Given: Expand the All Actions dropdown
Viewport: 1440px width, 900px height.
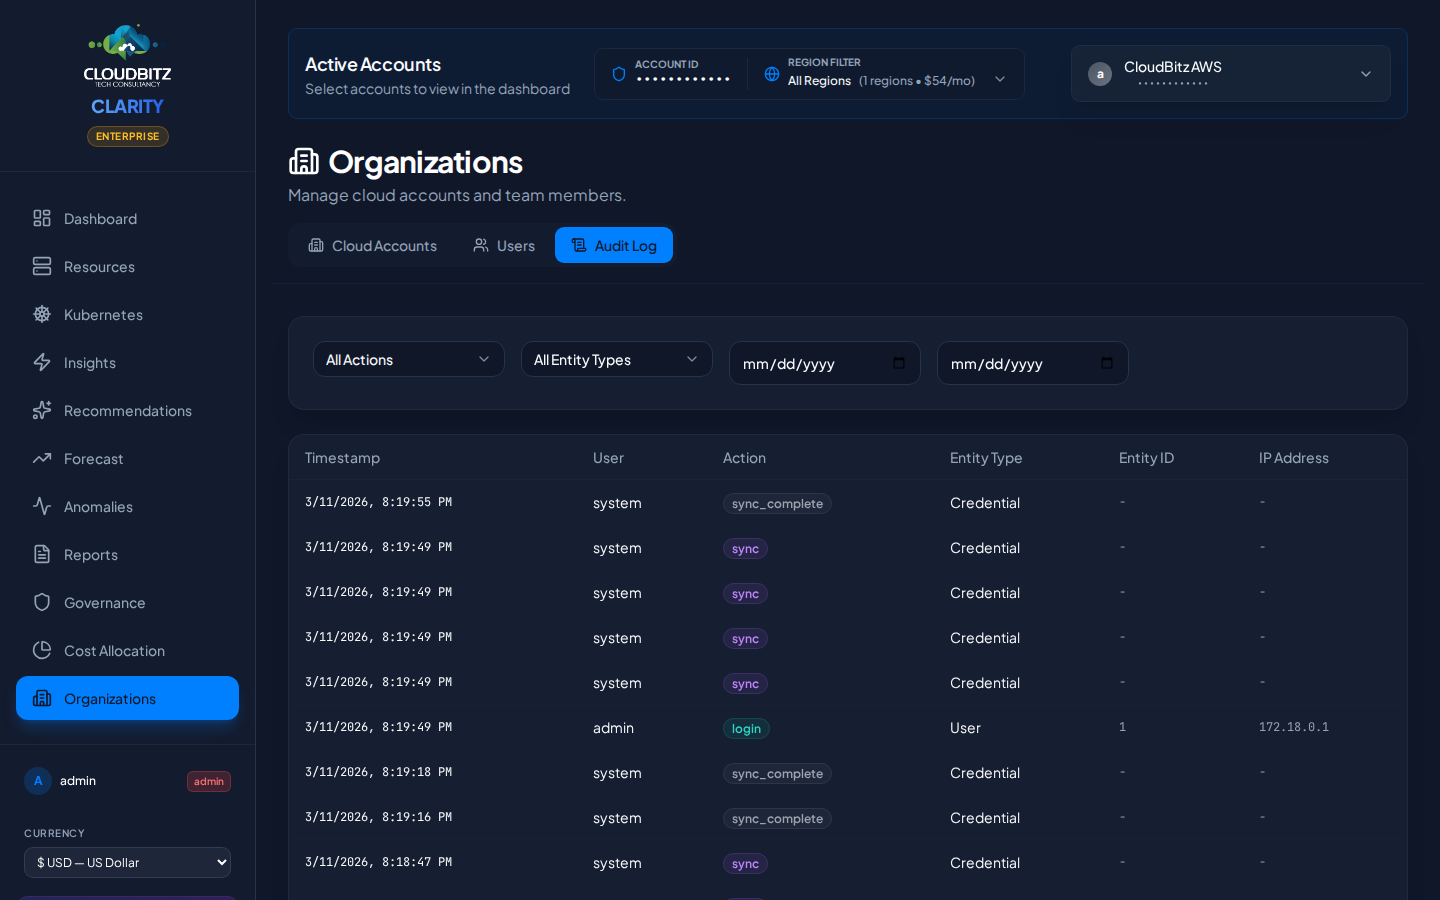Looking at the screenshot, I should (x=408, y=359).
